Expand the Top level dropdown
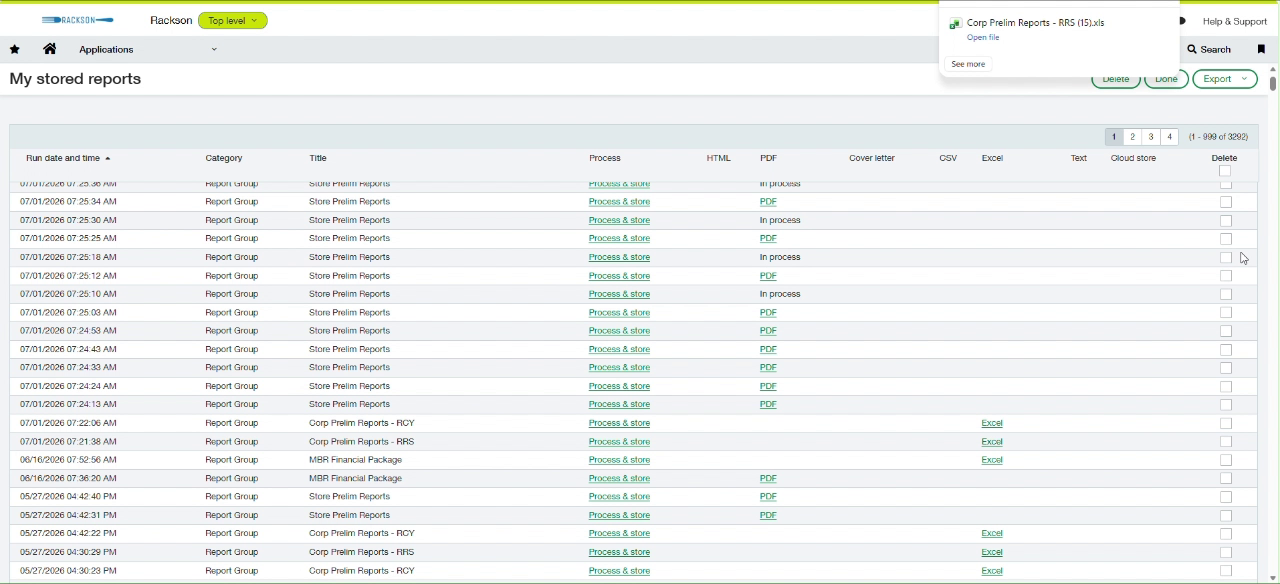Screen dimensions: 1280x584 click(233, 20)
